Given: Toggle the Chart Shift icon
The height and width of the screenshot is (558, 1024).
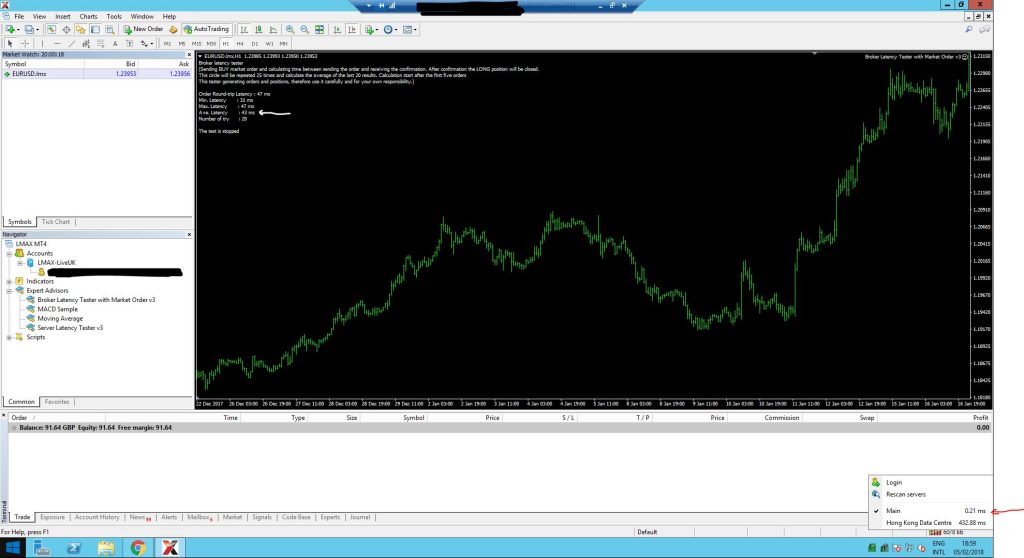Looking at the screenshot, I should pos(352,29).
